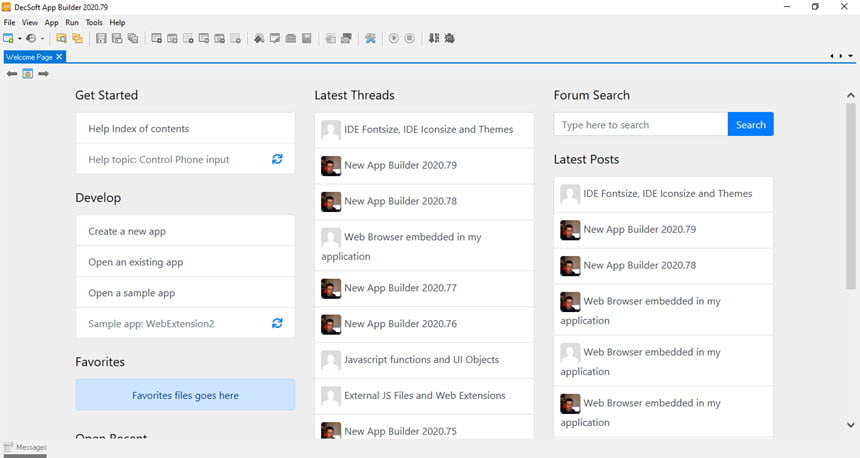860x458 pixels.
Task: Click the Favorites files goes here box
Action: tap(185, 395)
